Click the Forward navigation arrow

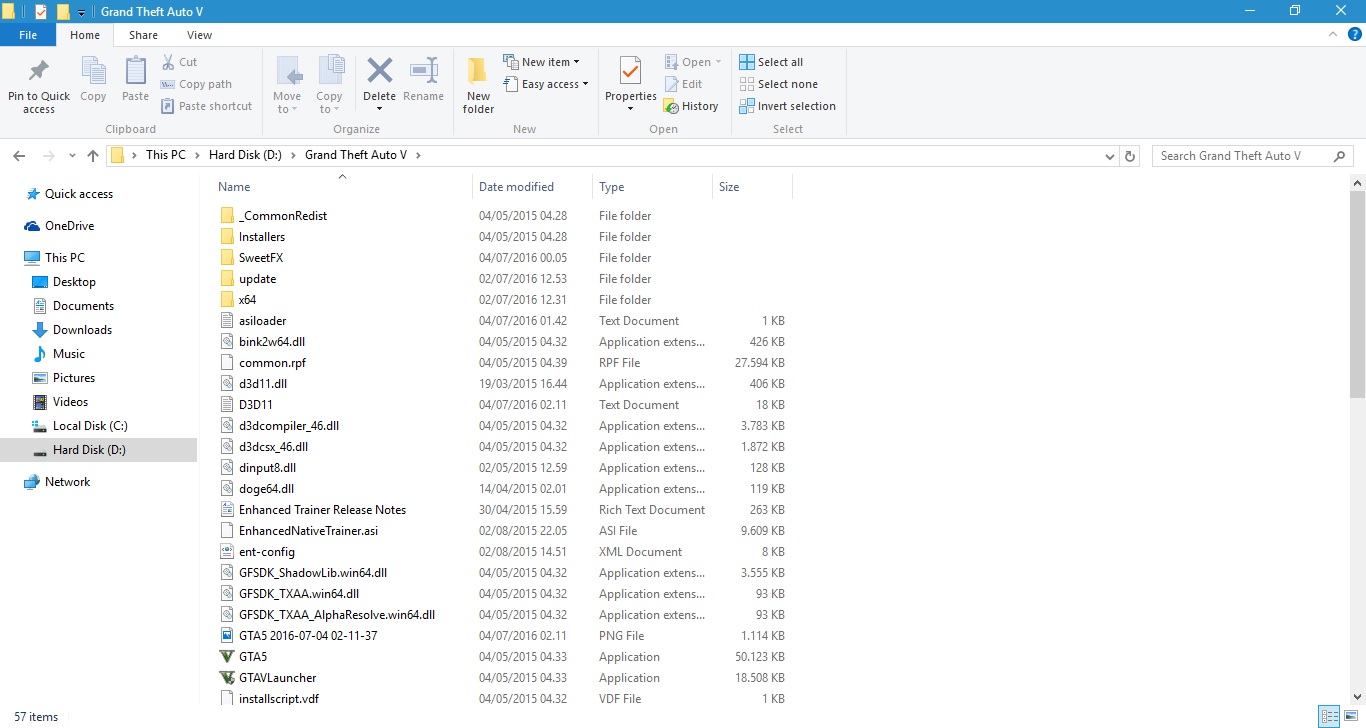click(48, 156)
